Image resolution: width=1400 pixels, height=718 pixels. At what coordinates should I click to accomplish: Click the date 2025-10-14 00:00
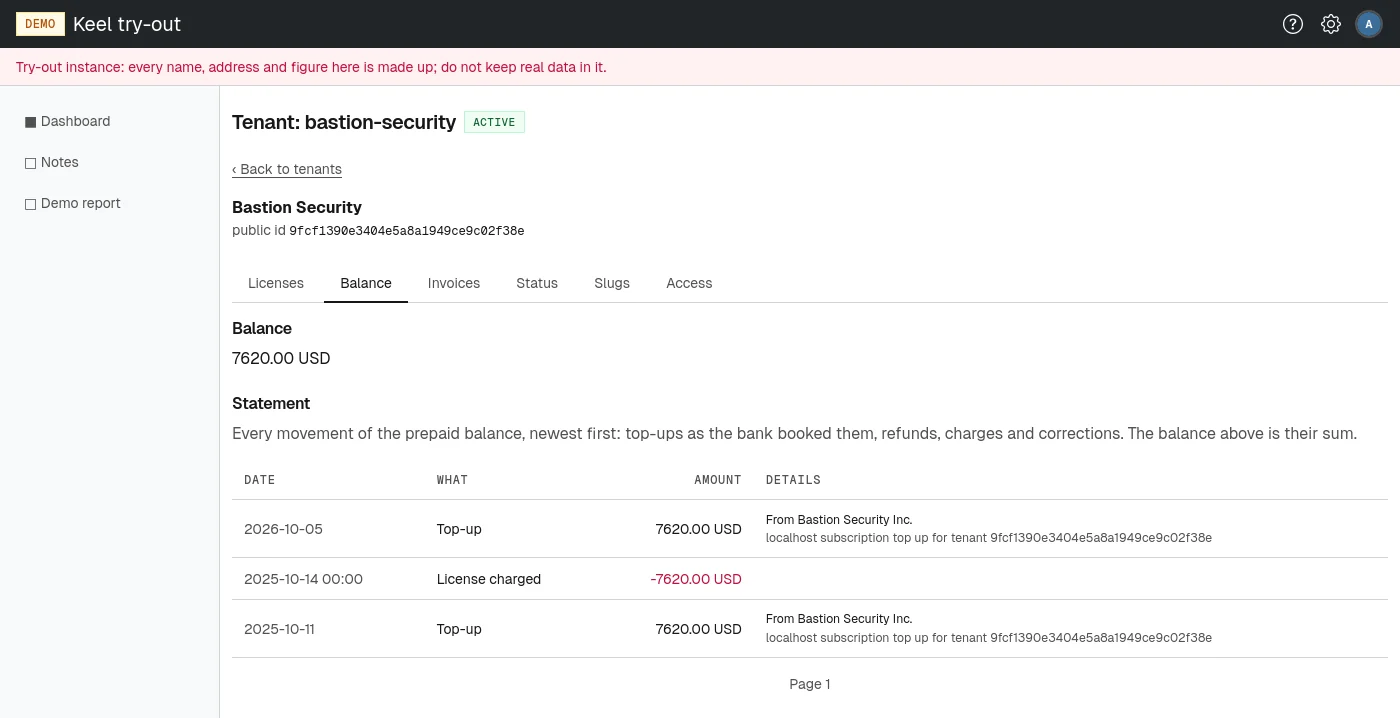click(303, 579)
